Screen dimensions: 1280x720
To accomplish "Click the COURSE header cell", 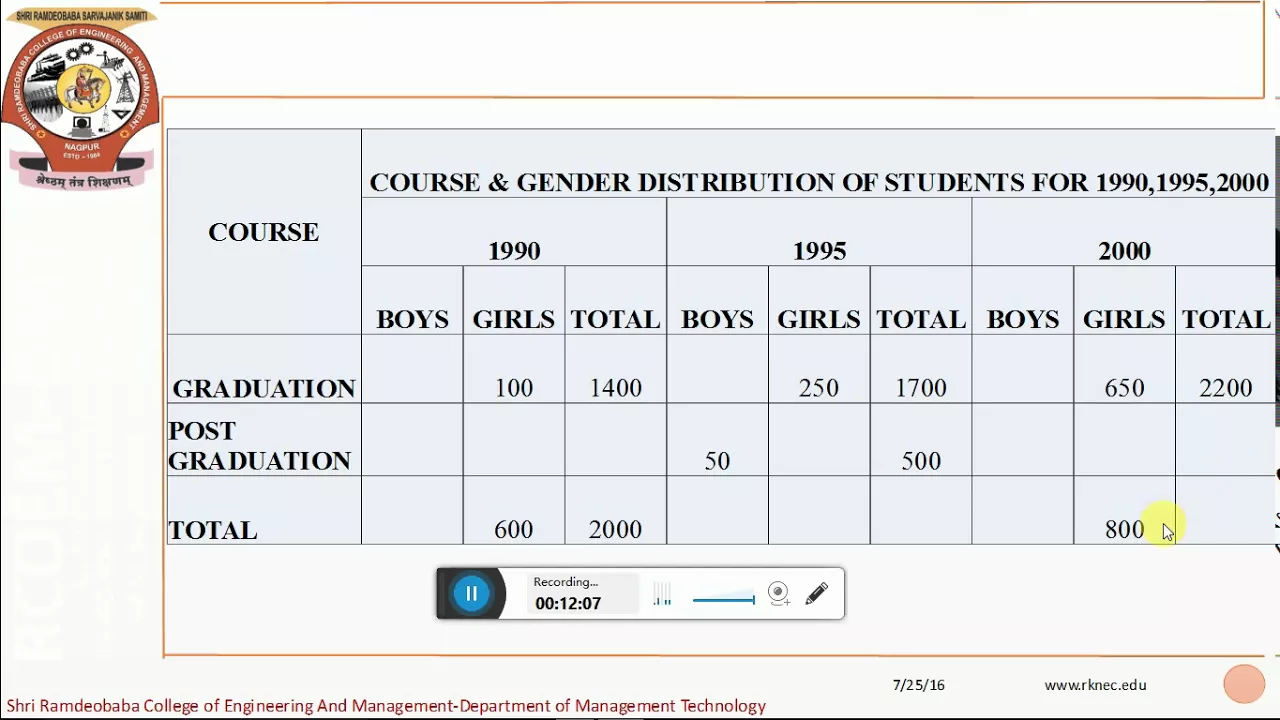I will click(263, 232).
